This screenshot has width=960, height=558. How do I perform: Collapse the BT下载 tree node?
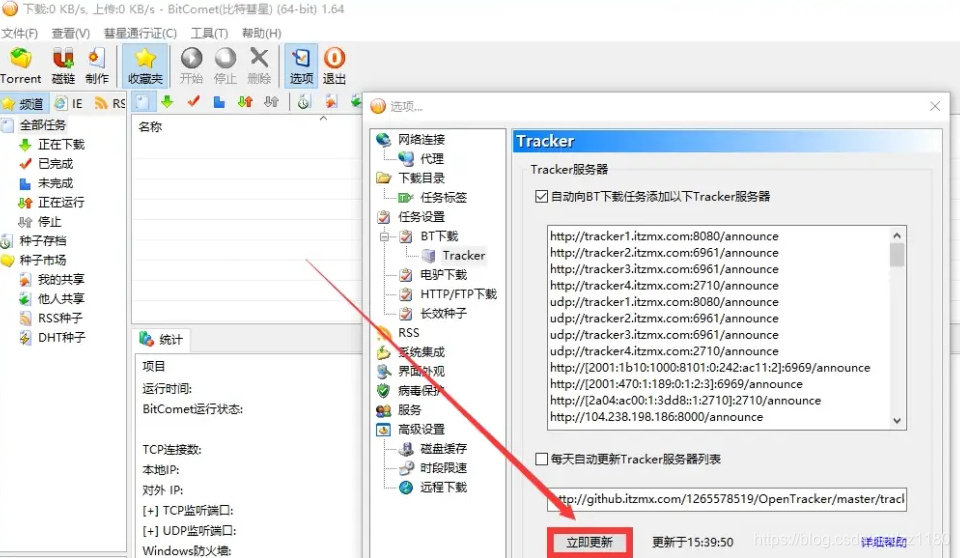384,236
